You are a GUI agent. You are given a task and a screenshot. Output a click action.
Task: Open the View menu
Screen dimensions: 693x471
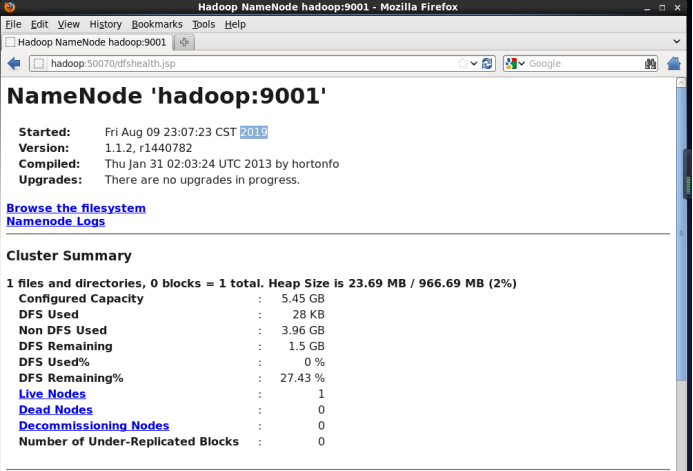coord(69,24)
